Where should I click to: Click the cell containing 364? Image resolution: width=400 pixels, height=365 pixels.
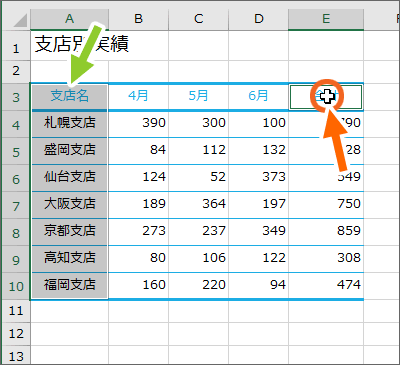tap(199, 205)
